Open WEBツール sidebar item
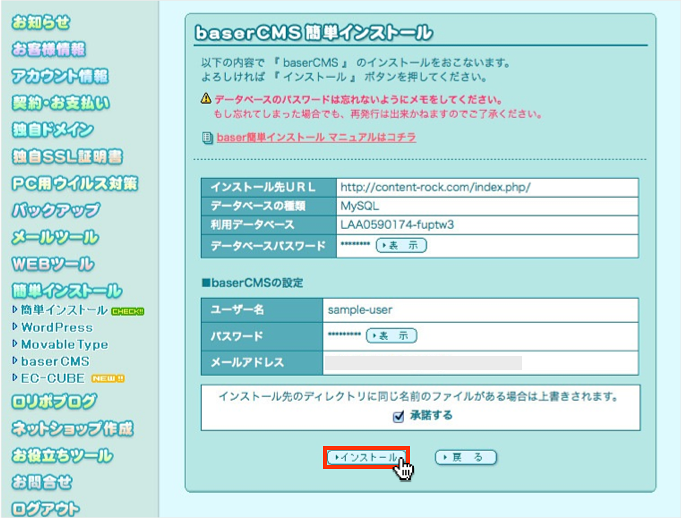Viewport: 681px width, 518px height. (x=53, y=264)
